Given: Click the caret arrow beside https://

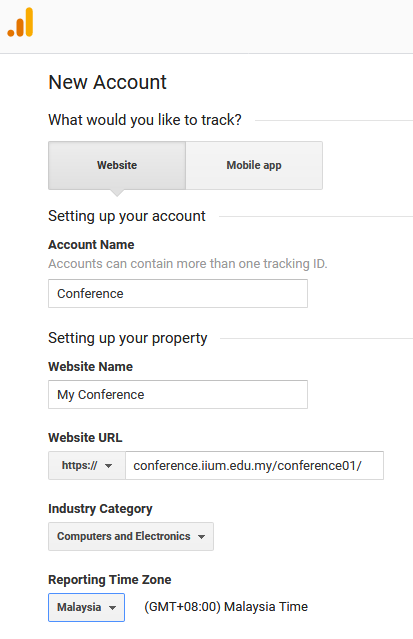Looking at the screenshot, I should (108, 466).
